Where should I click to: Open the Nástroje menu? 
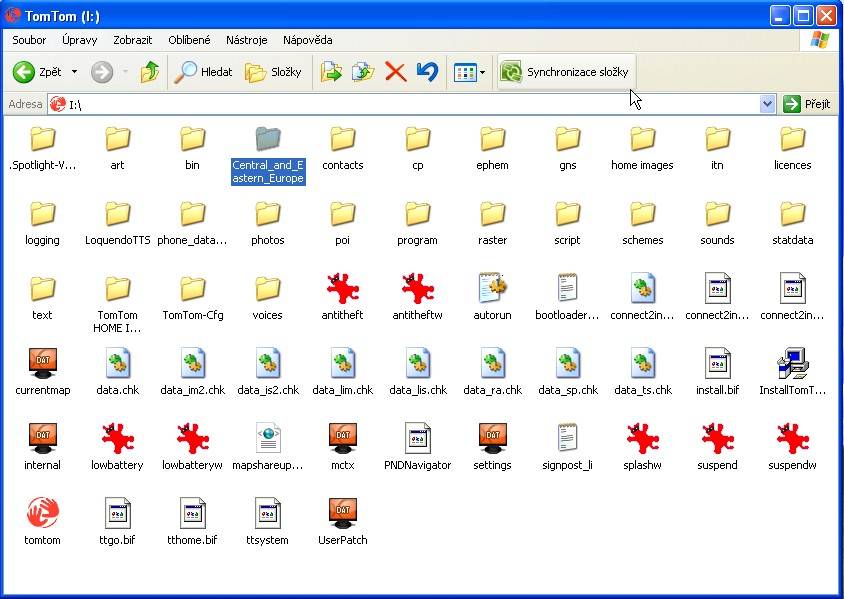coord(247,40)
